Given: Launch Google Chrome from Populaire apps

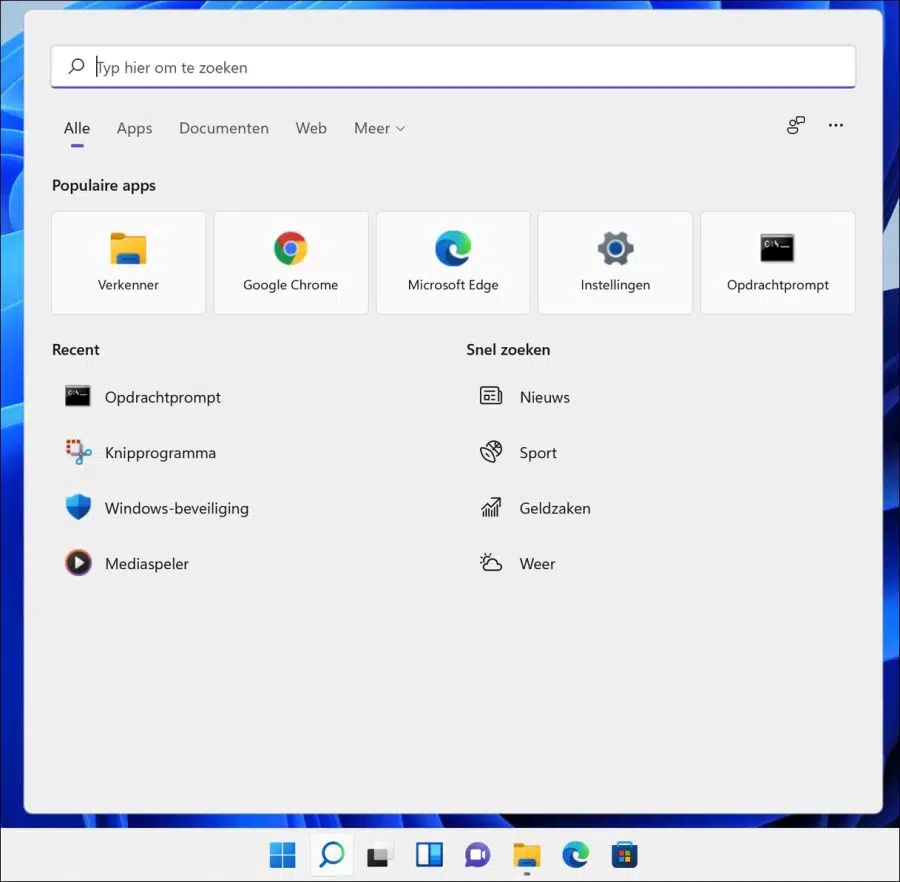Looking at the screenshot, I should pos(291,263).
